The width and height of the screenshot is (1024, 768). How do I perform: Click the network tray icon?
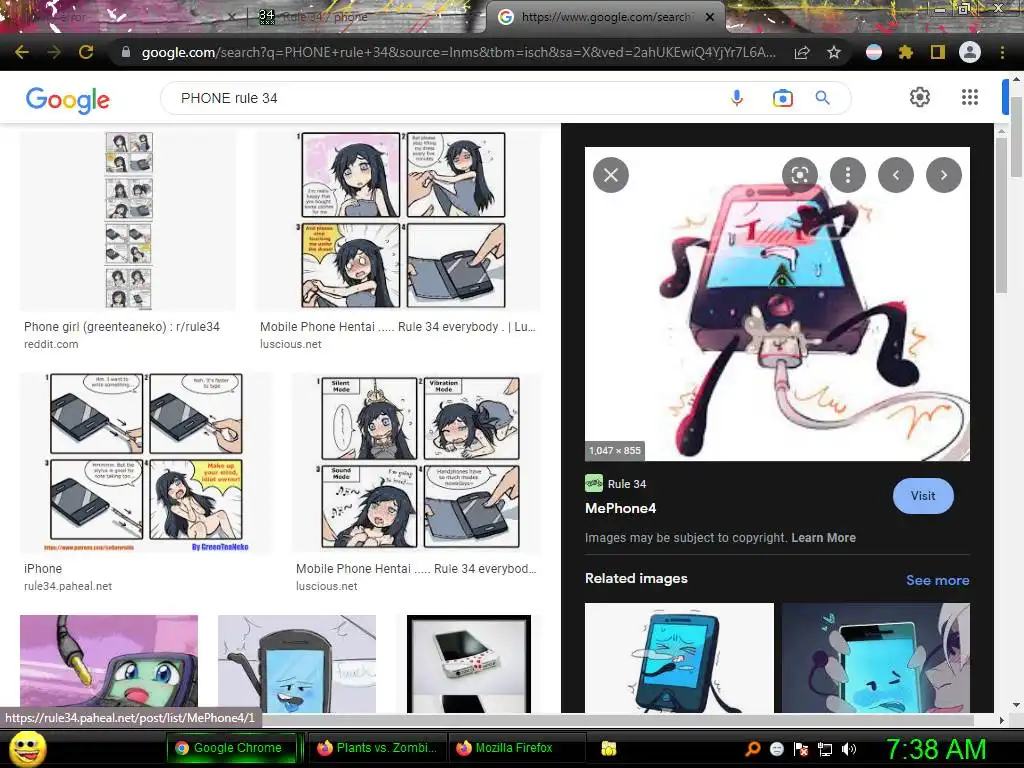pos(825,749)
